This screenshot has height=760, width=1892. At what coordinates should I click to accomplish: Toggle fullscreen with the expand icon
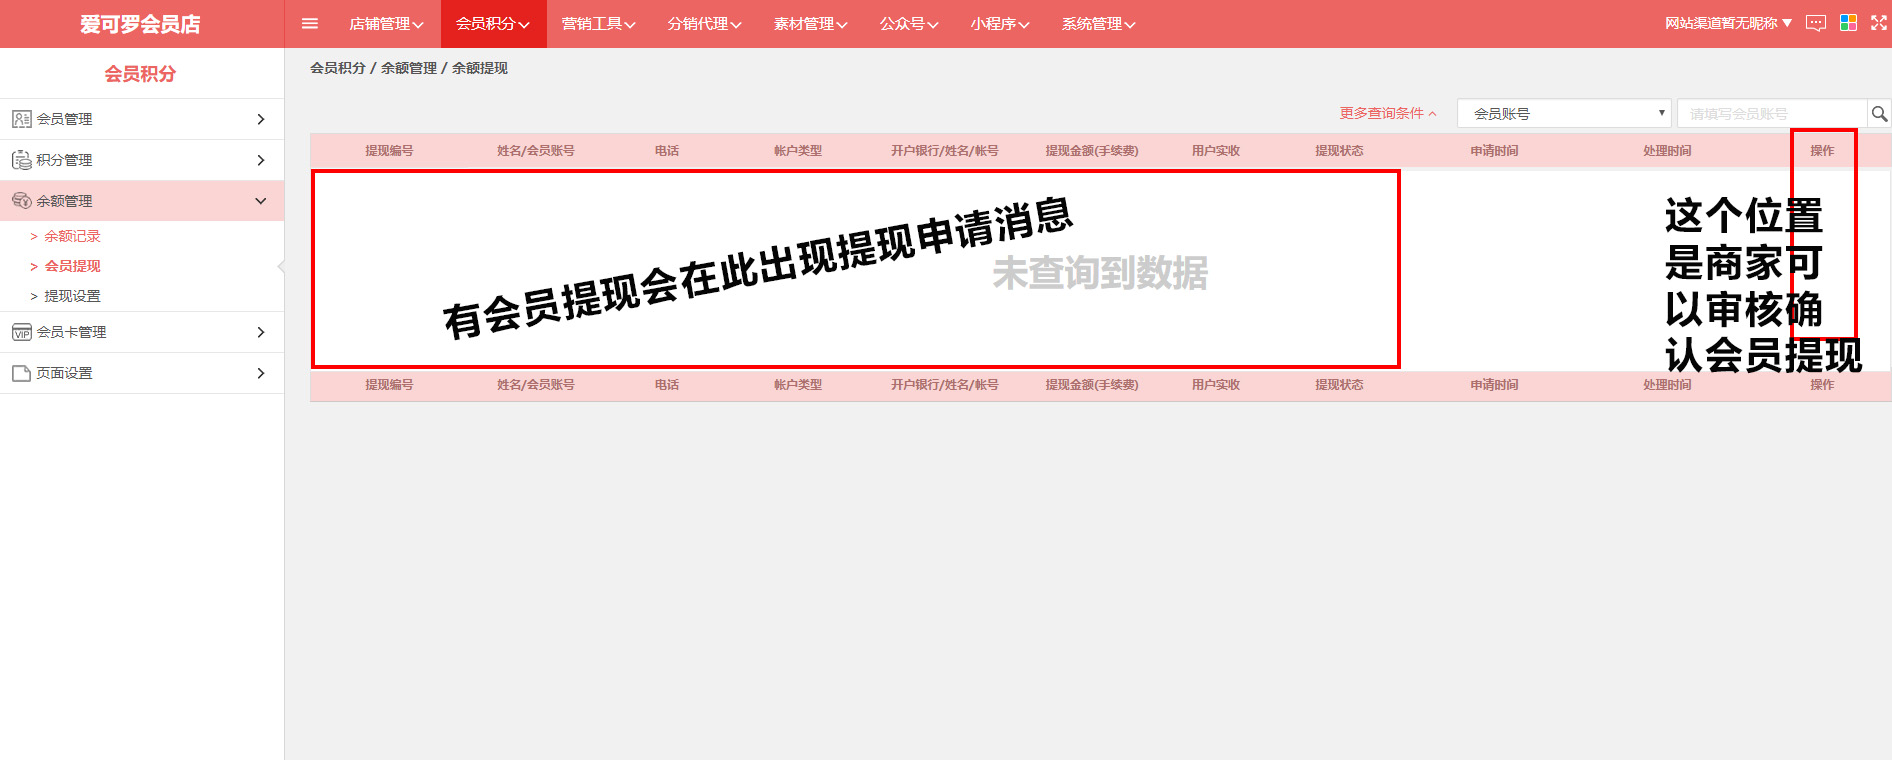coord(1879,23)
